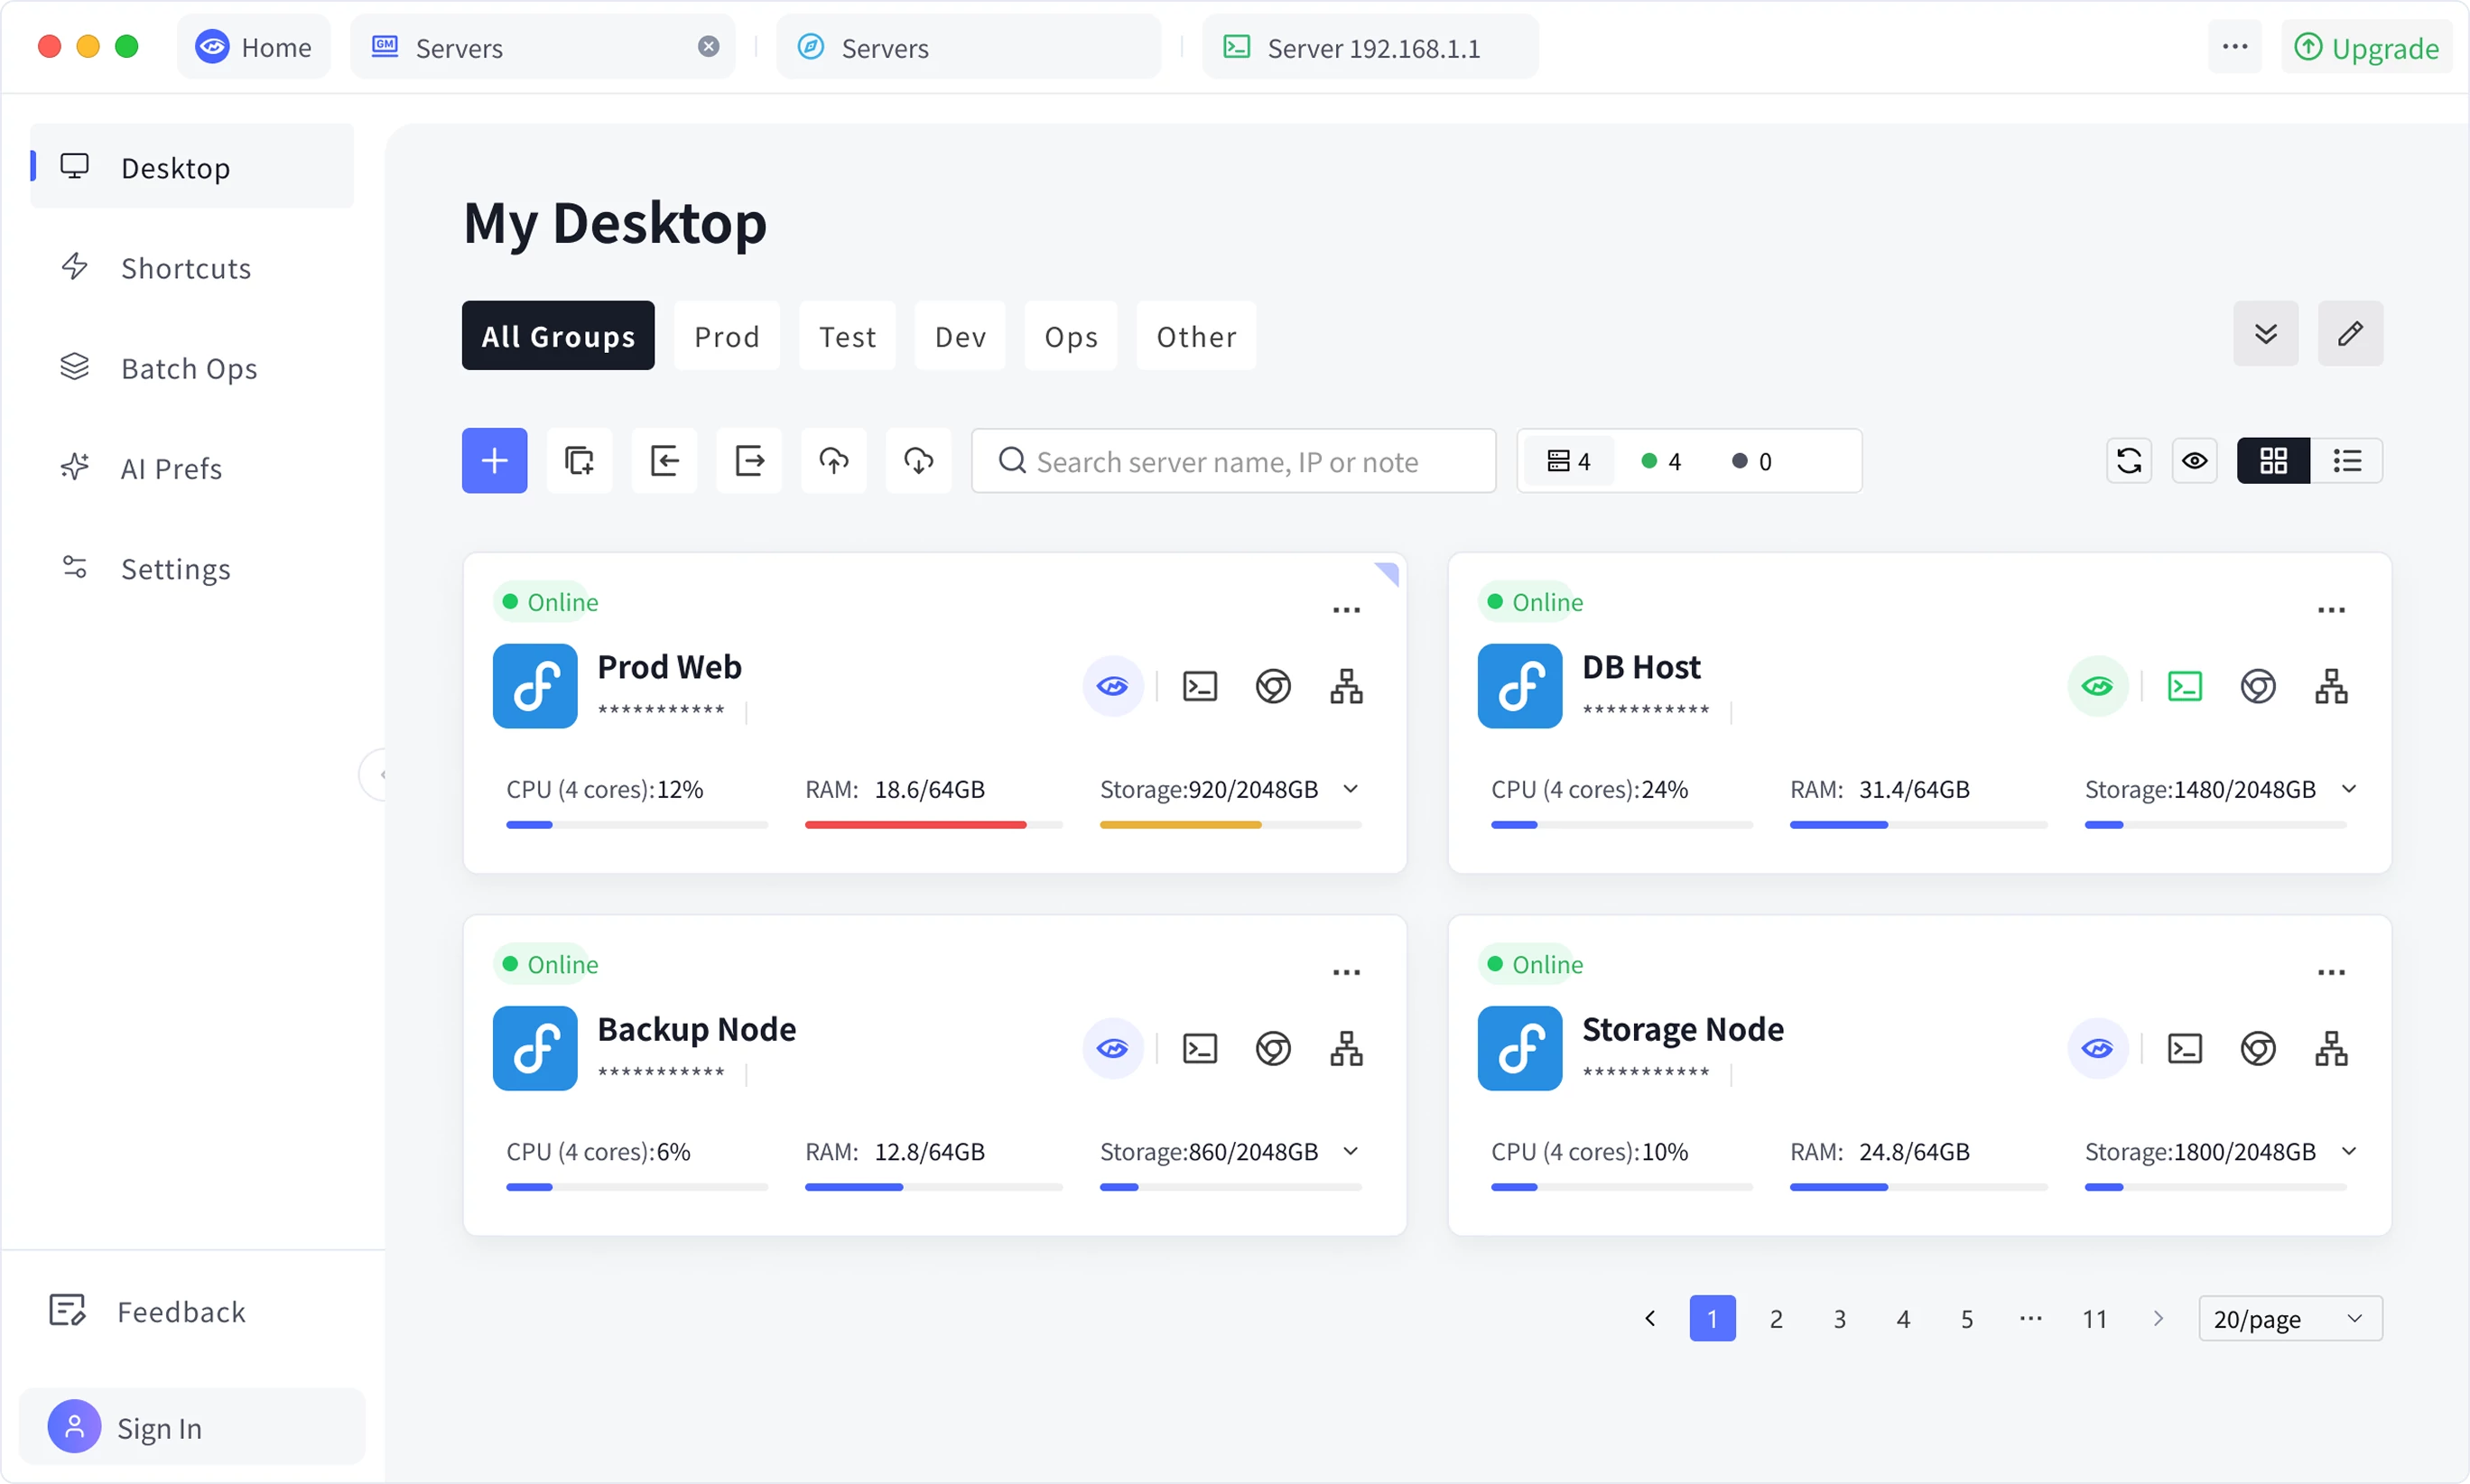Click double-chevron expand groups button

click(x=2266, y=333)
